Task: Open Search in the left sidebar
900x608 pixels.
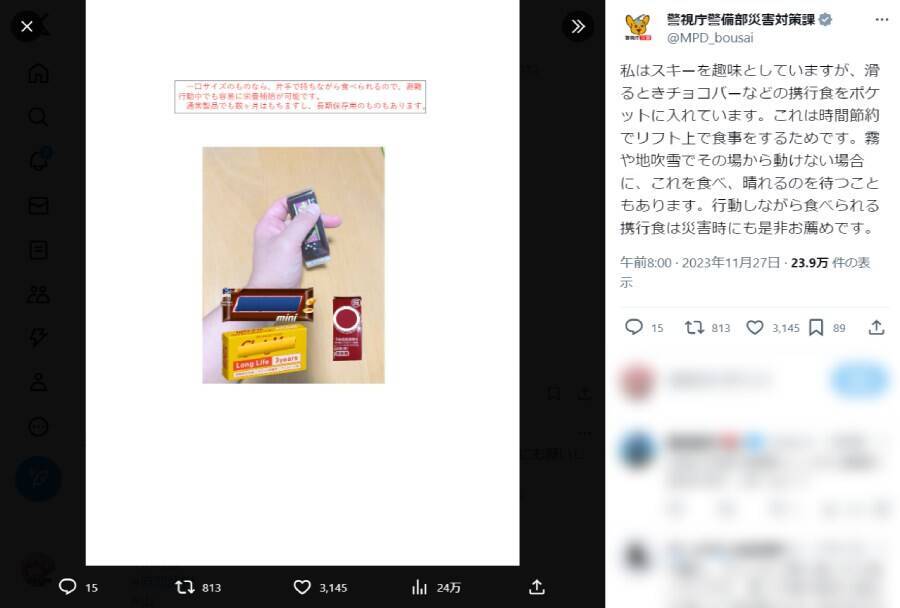Action: coord(38,117)
